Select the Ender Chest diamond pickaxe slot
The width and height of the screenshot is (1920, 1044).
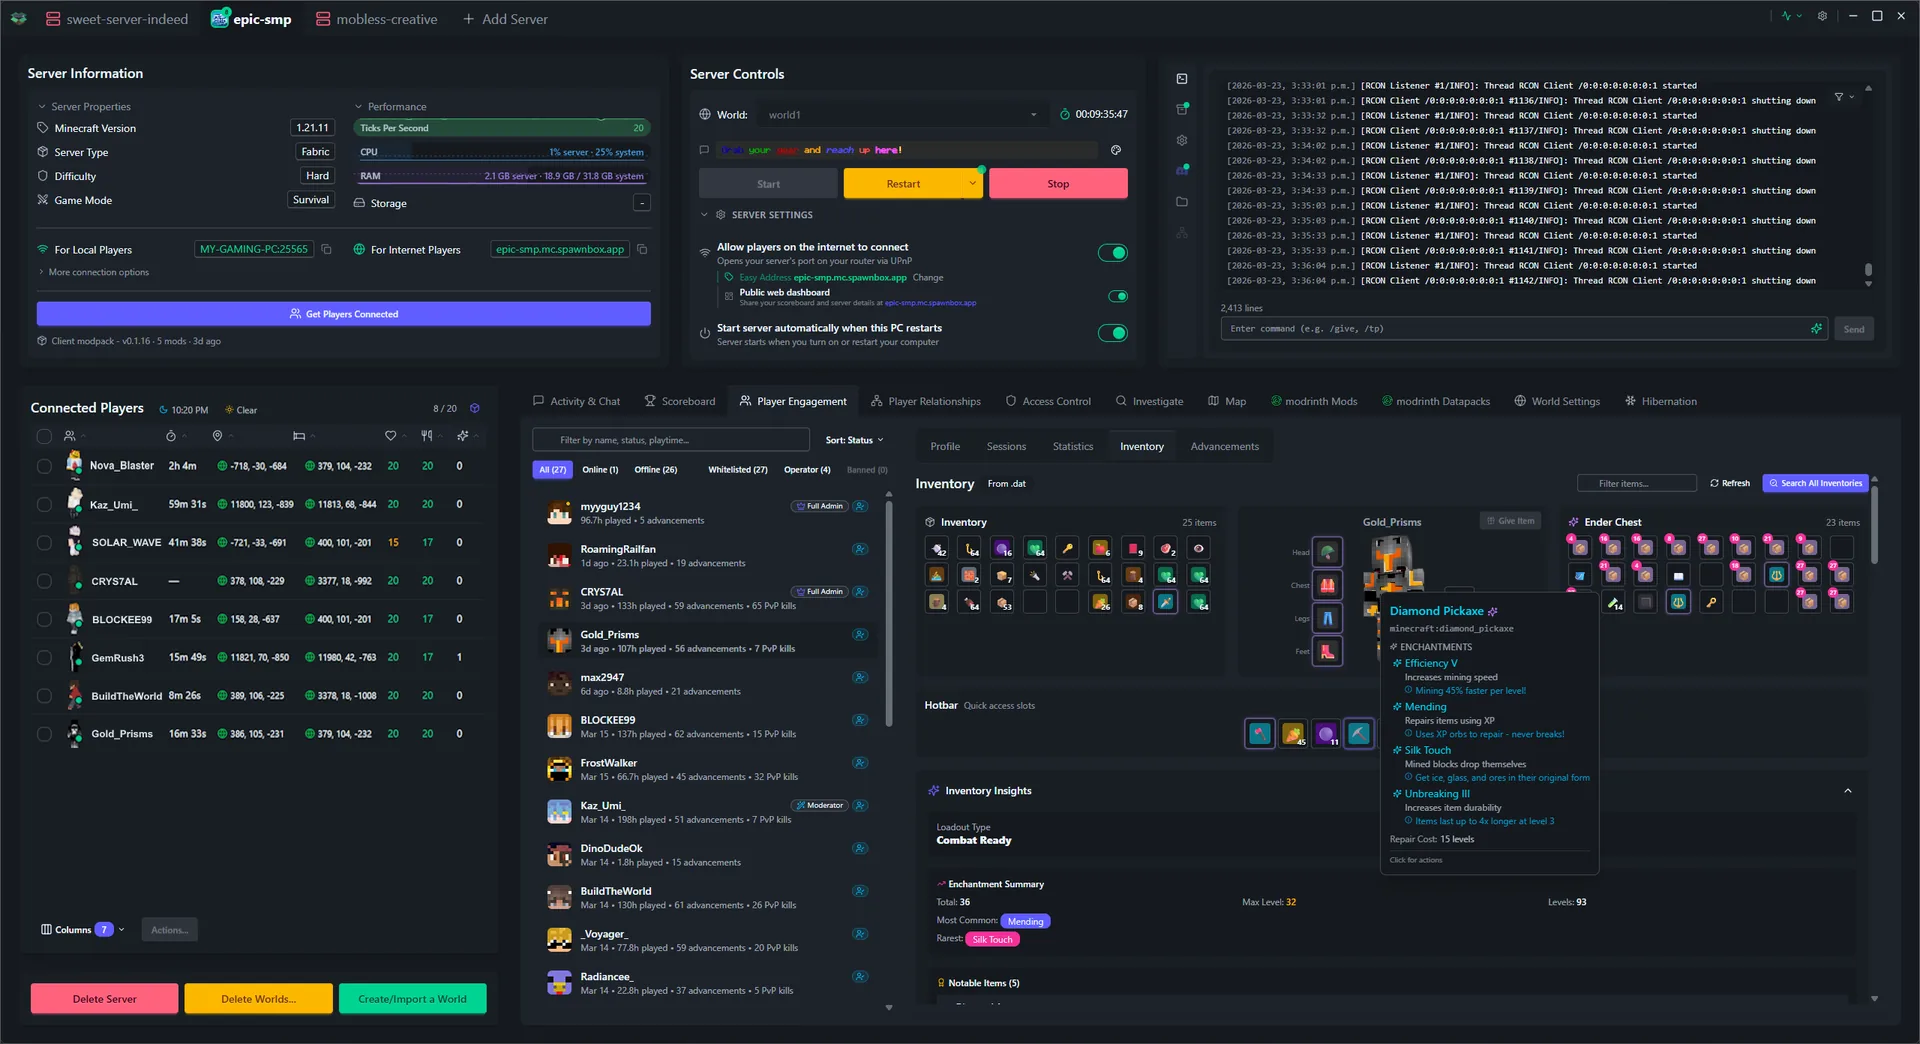pos(1580,574)
